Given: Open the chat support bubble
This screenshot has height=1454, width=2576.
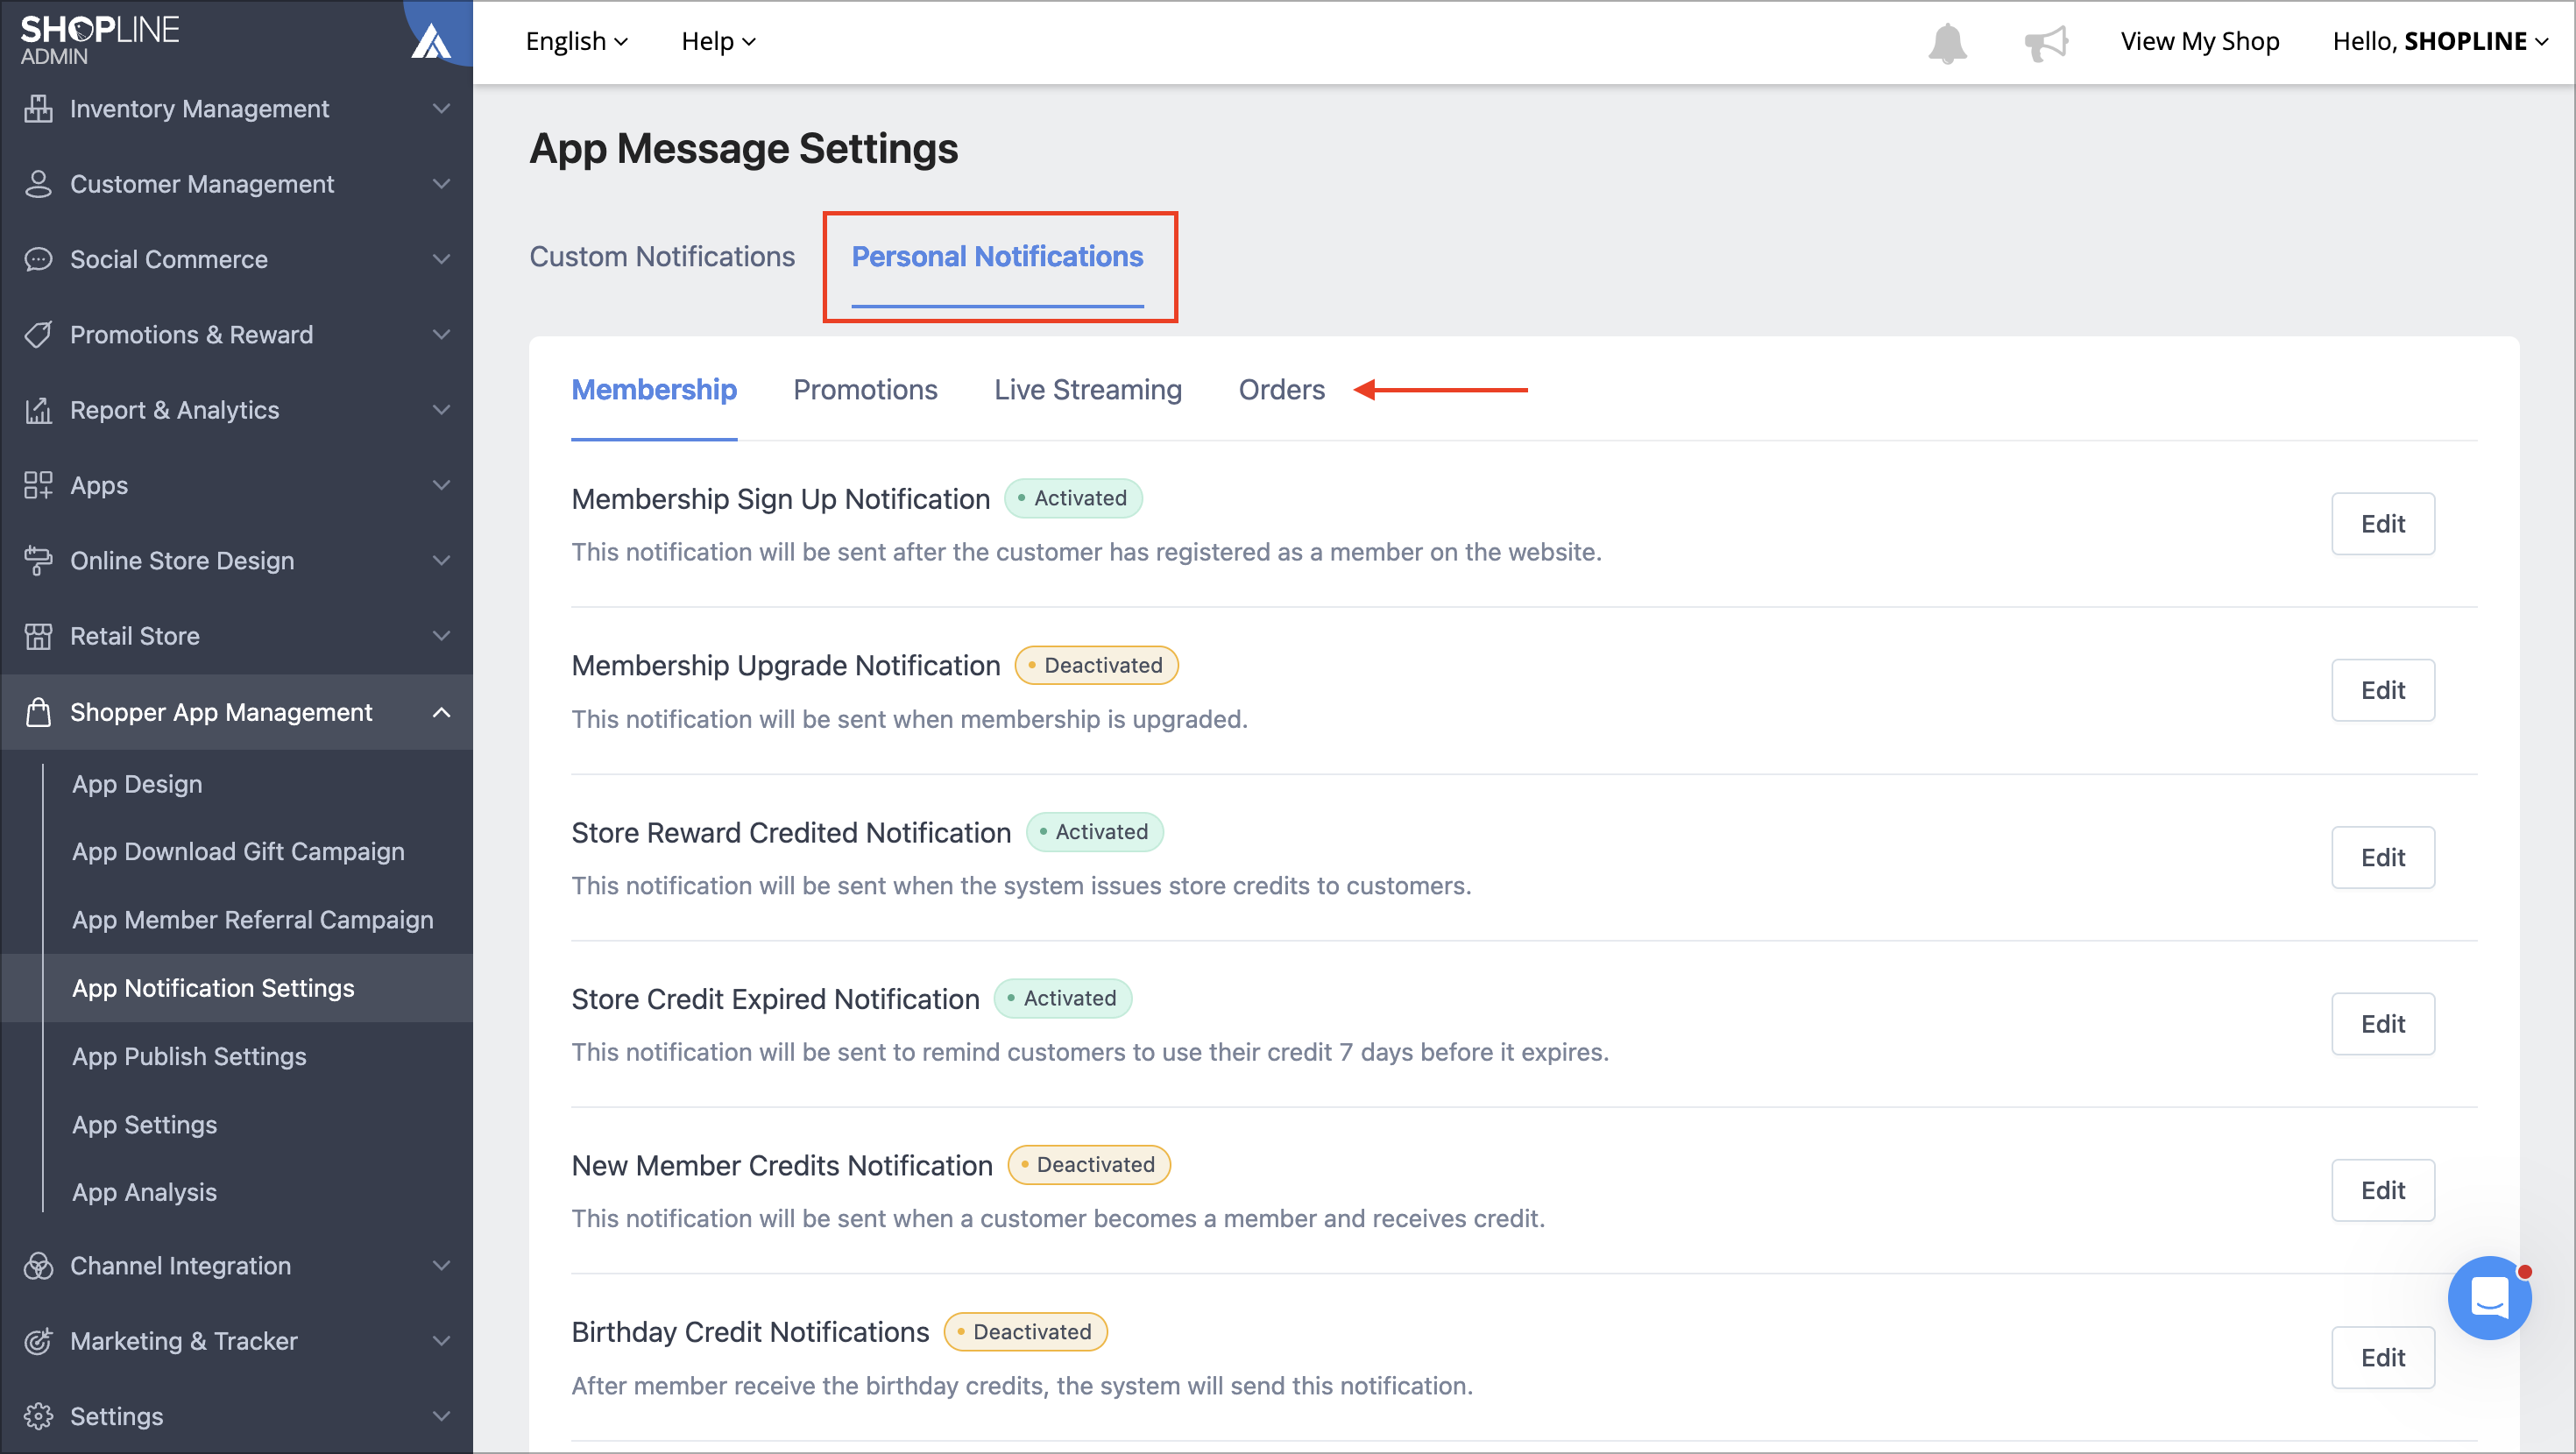Looking at the screenshot, I should pos(2489,1298).
